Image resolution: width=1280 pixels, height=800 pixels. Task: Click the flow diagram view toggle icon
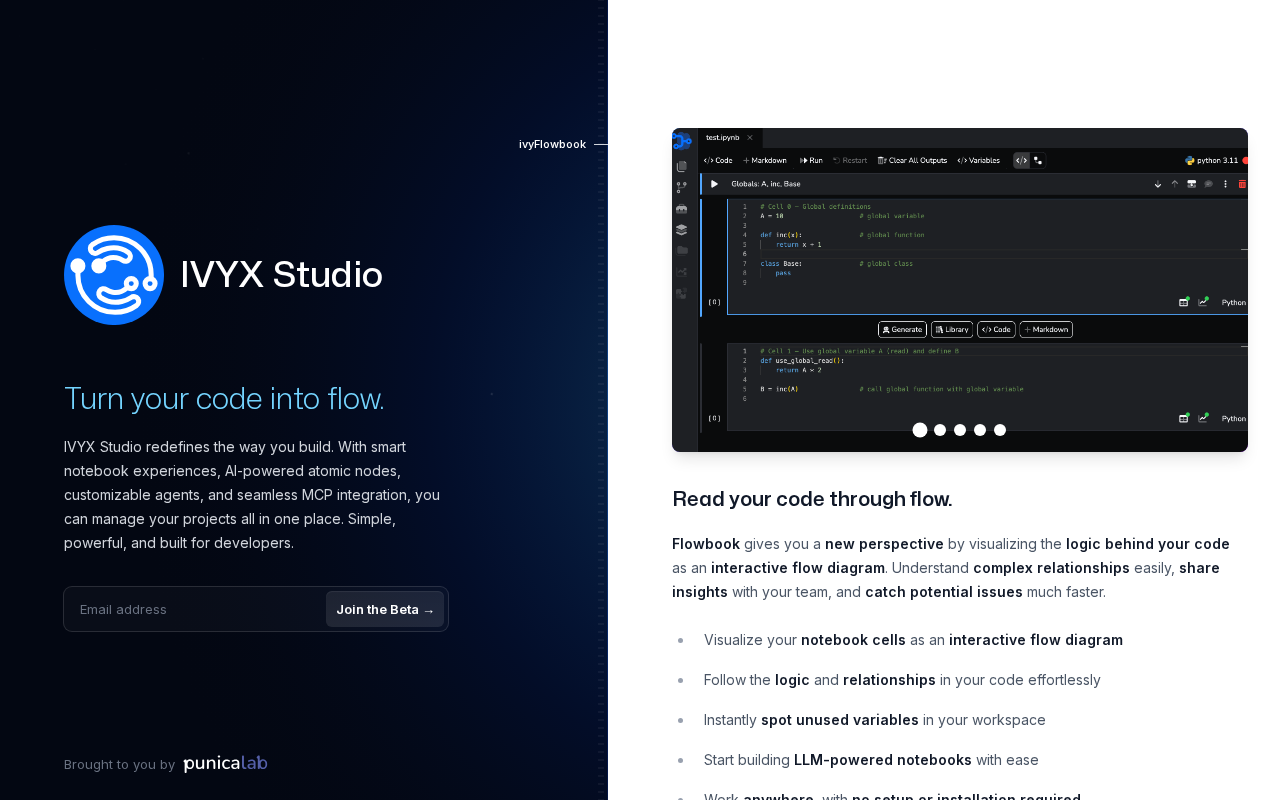(x=1038, y=160)
